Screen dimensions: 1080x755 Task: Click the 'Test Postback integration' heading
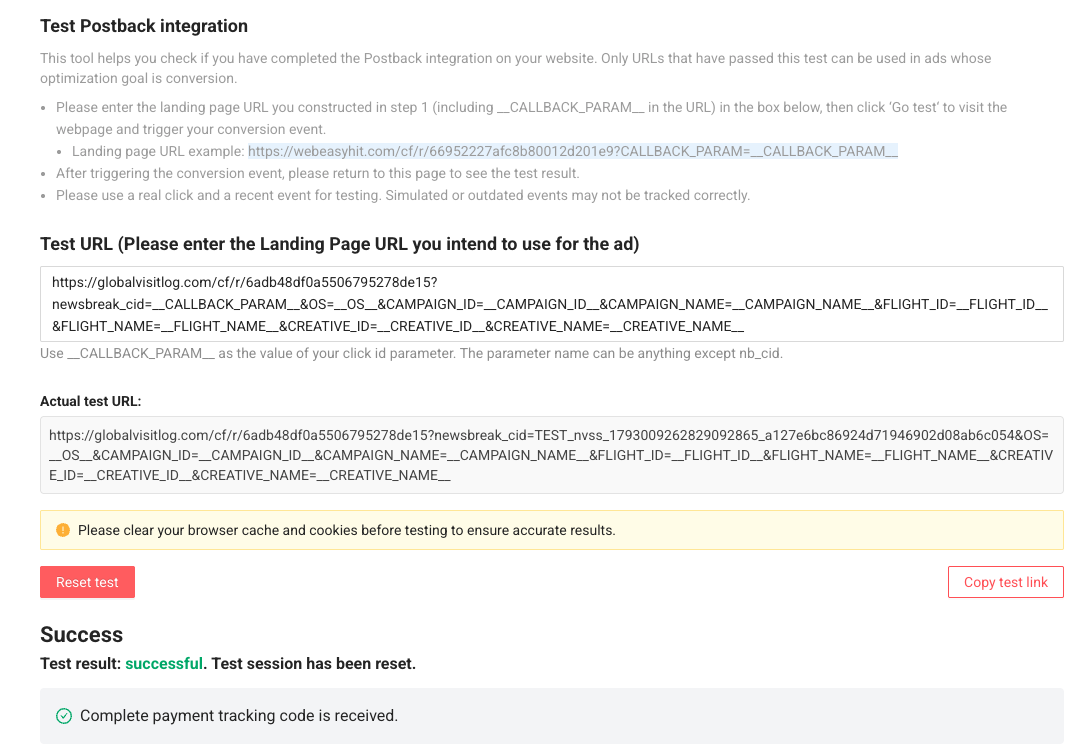[x=144, y=26]
